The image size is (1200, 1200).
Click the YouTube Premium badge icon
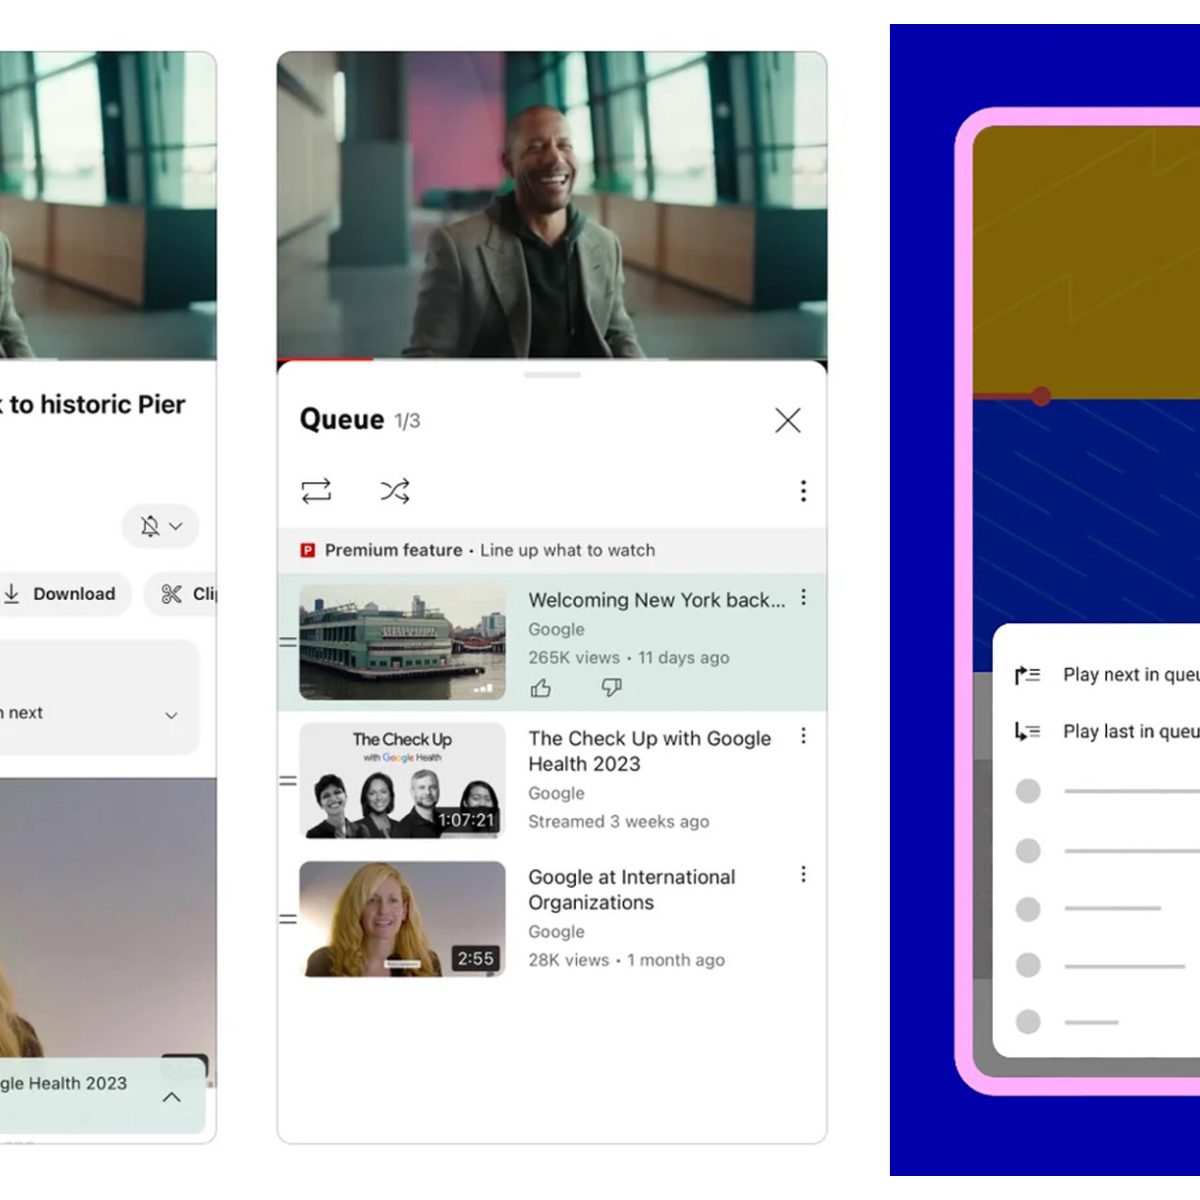tap(308, 550)
